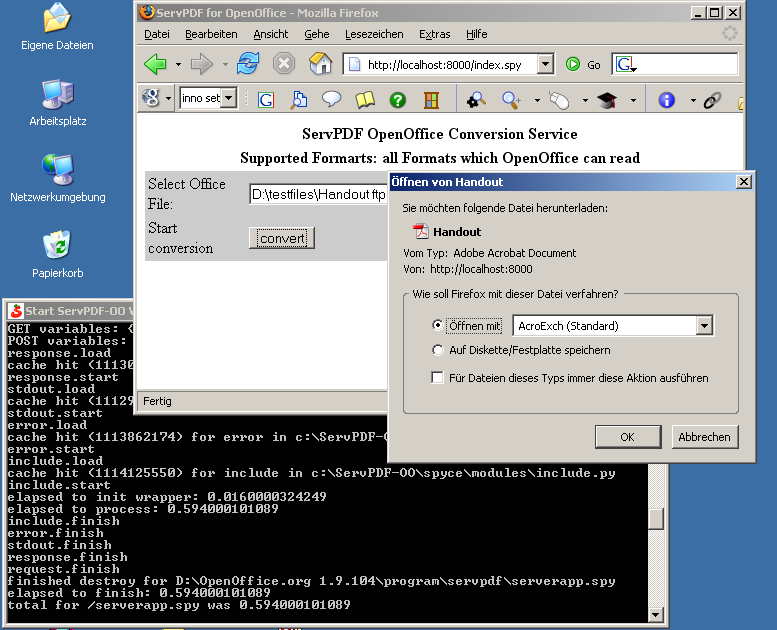
Task: Expand the 'inno set' search box dropdown
Action: click(x=228, y=98)
